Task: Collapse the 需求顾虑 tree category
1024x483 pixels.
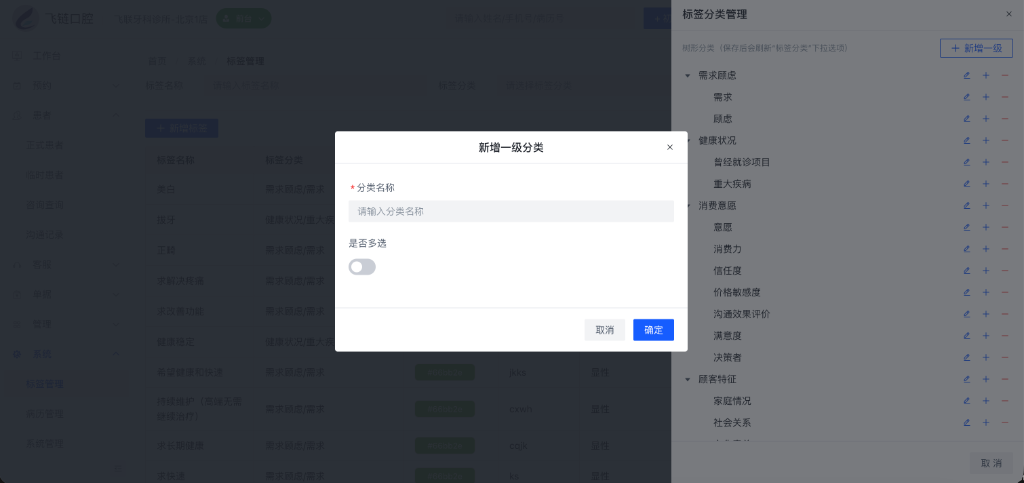Action: pos(687,76)
